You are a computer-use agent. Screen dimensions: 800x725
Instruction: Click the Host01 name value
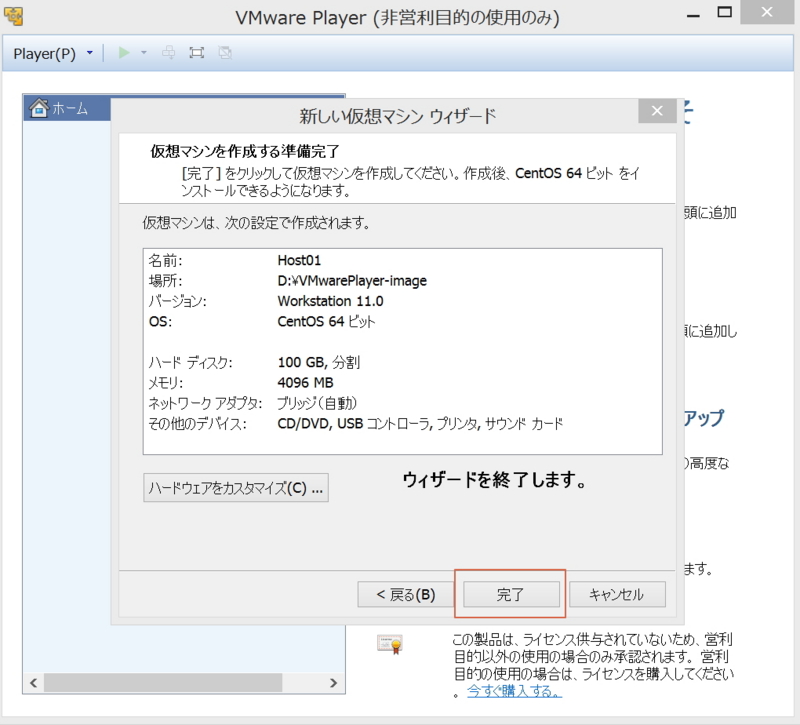299,260
